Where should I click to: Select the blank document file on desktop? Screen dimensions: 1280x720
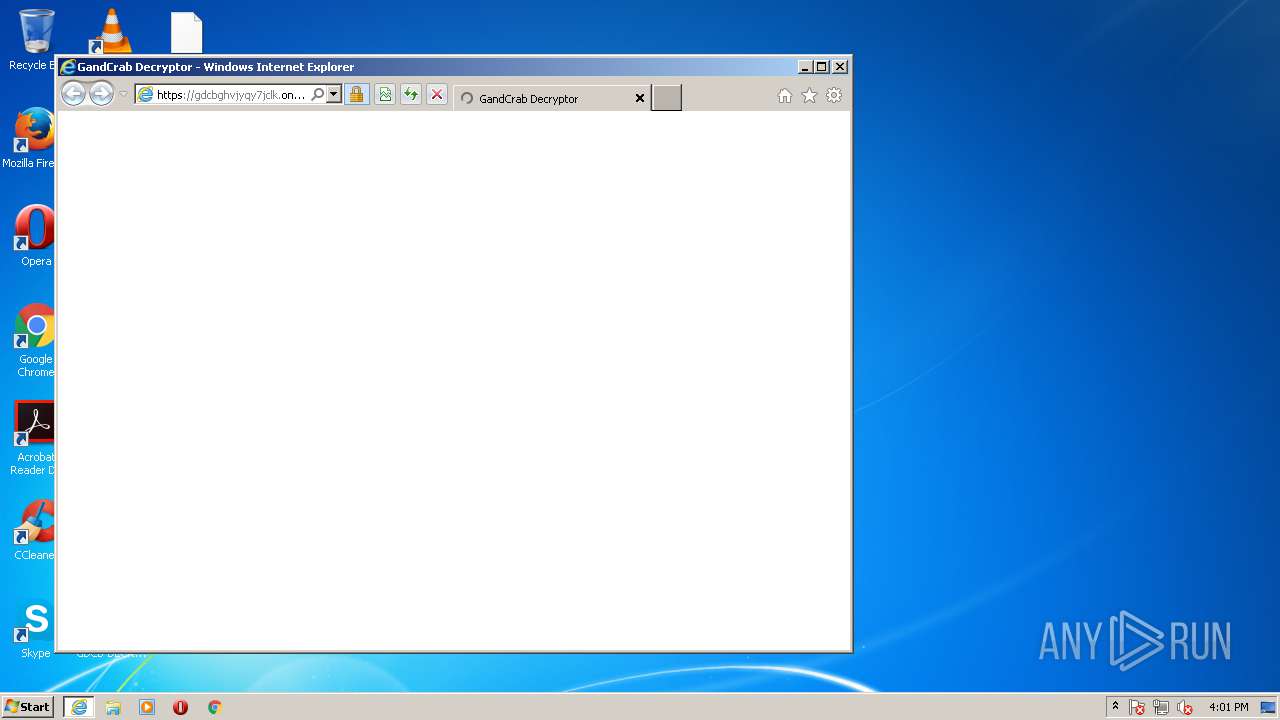[x=186, y=32]
